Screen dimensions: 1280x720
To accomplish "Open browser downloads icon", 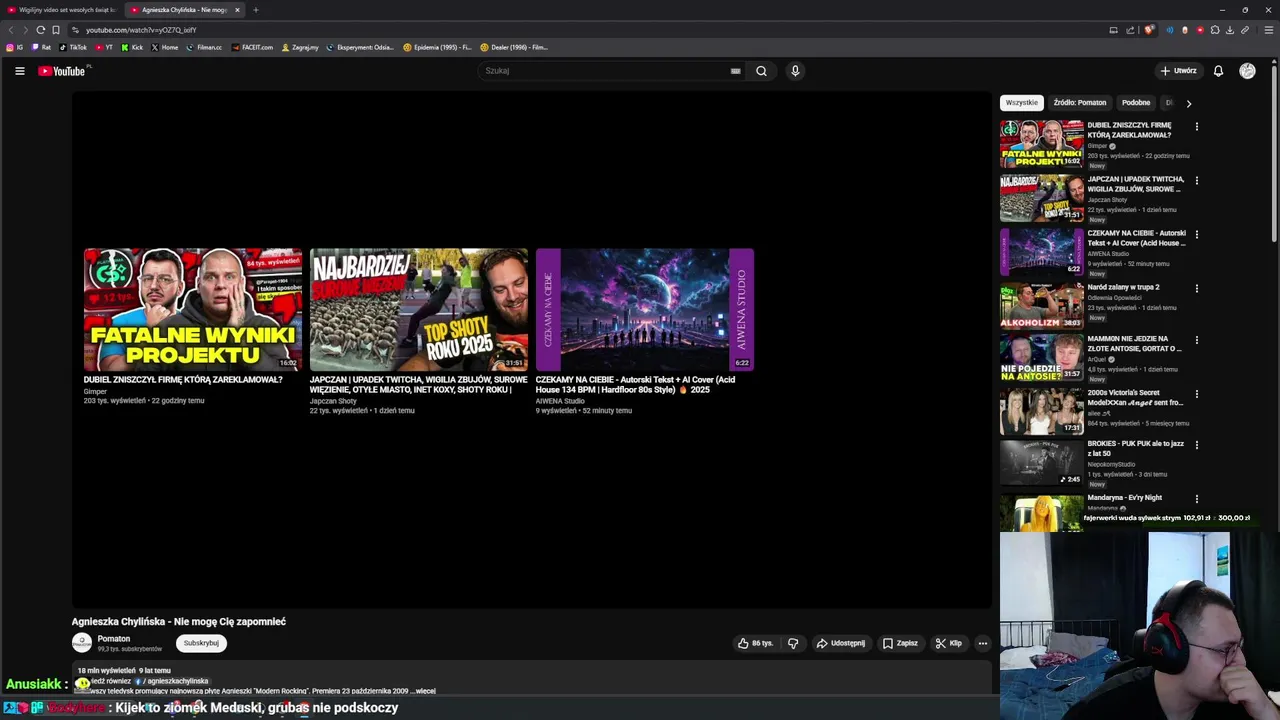I will pos(1230,30).
